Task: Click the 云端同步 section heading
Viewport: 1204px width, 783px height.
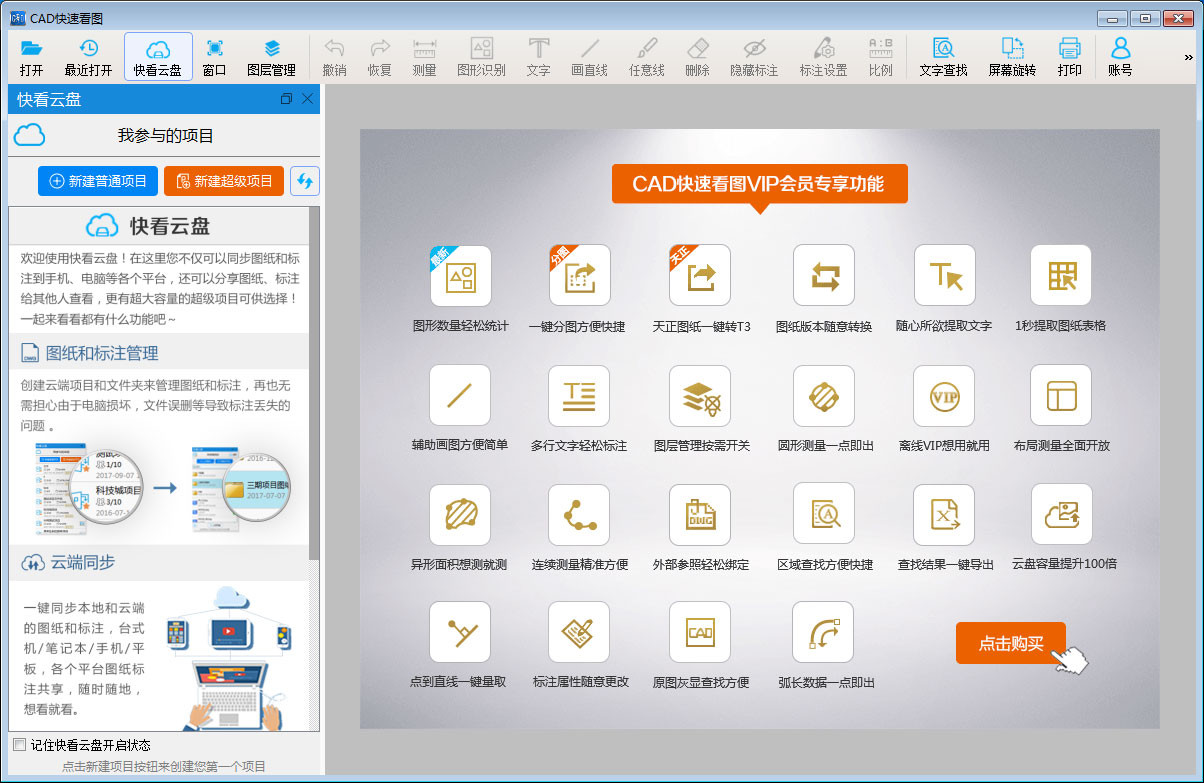Action: (83, 562)
